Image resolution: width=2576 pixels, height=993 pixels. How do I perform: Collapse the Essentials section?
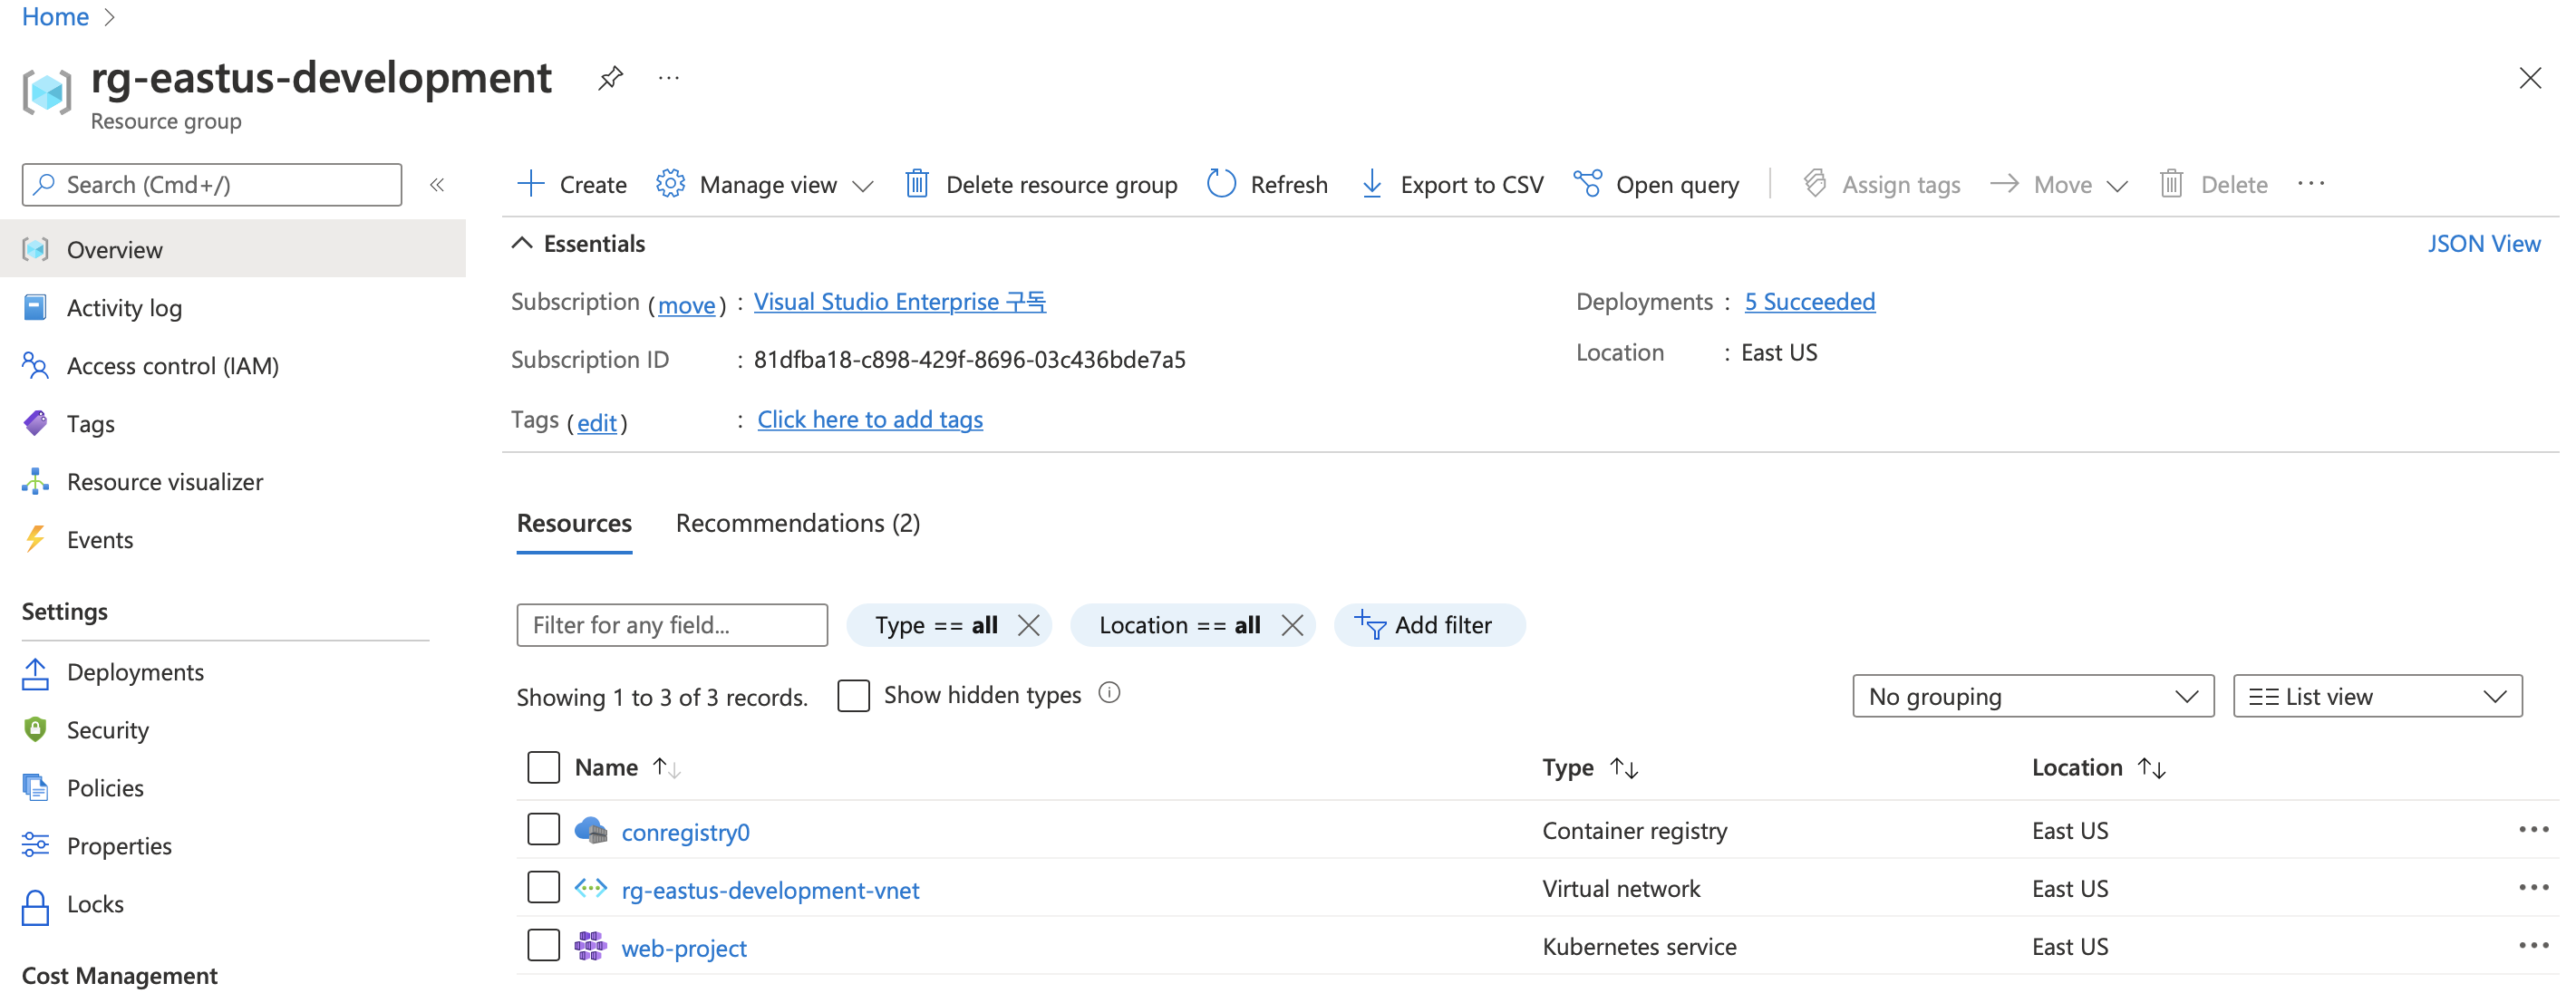tap(522, 243)
